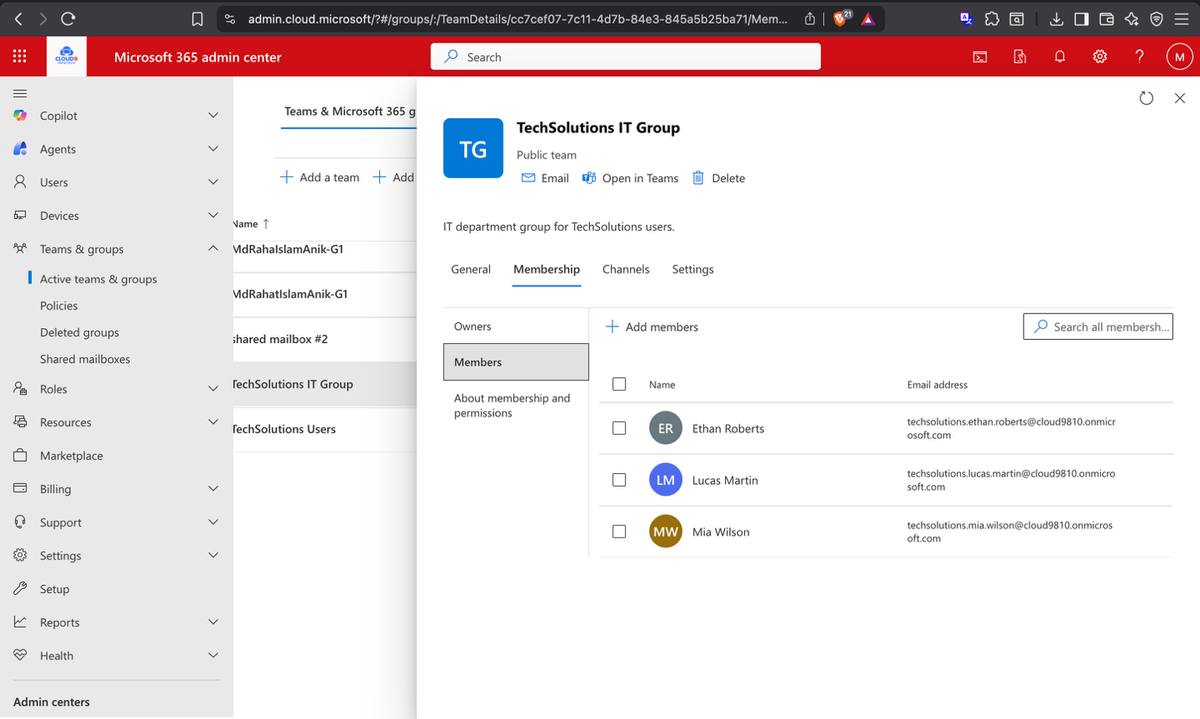The width and height of the screenshot is (1200, 719).
Task: Click the Copilot icon in sidebar
Action: [x=20, y=116]
